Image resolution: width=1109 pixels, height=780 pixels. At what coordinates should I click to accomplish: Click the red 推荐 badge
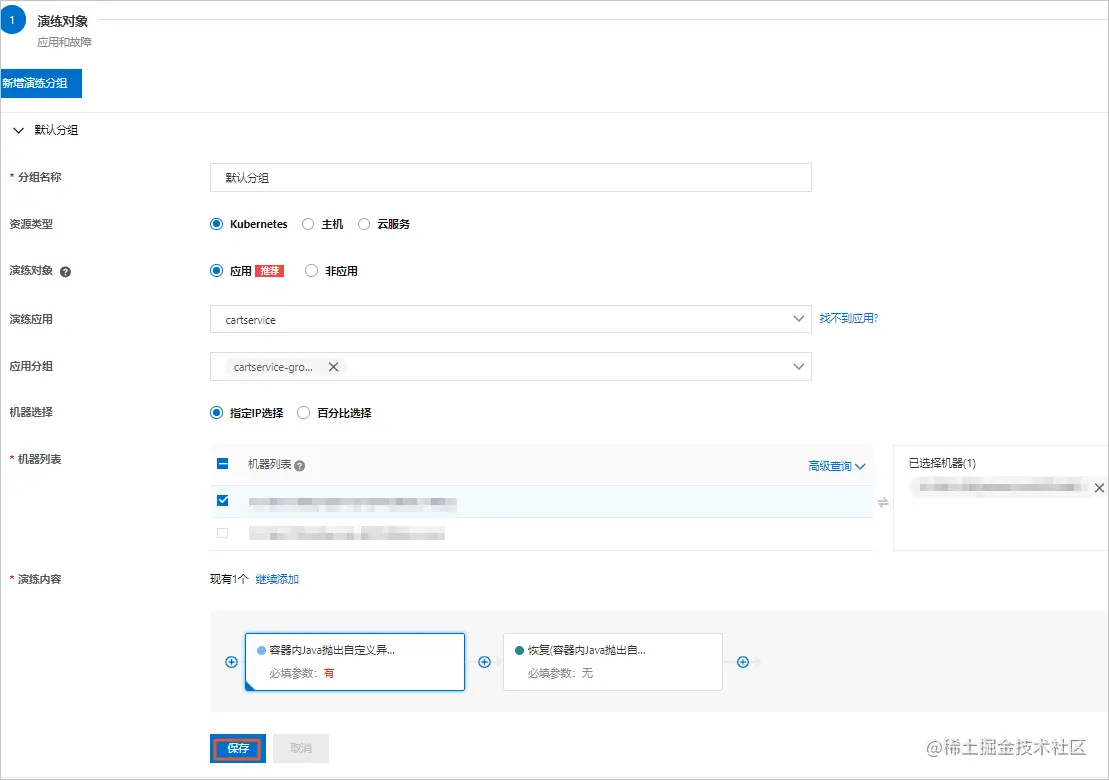pos(269,271)
